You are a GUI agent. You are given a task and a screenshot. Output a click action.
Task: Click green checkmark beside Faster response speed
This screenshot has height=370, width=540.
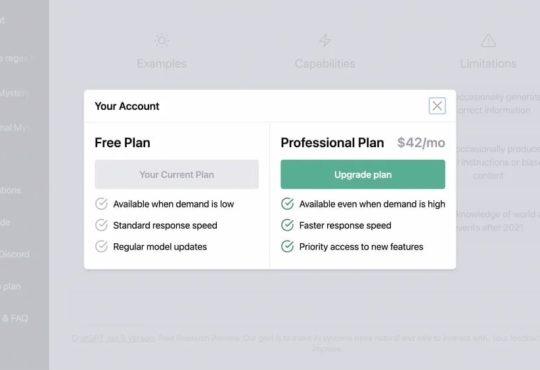[x=287, y=225]
